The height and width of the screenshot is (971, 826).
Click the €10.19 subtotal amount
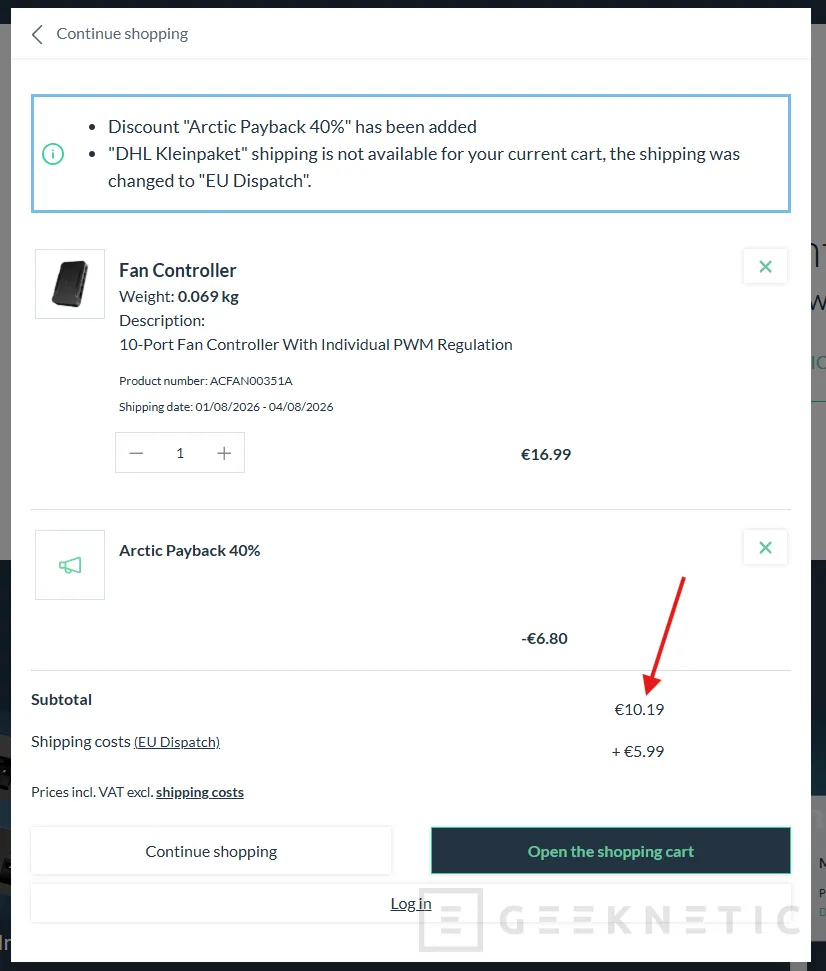click(x=639, y=710)
